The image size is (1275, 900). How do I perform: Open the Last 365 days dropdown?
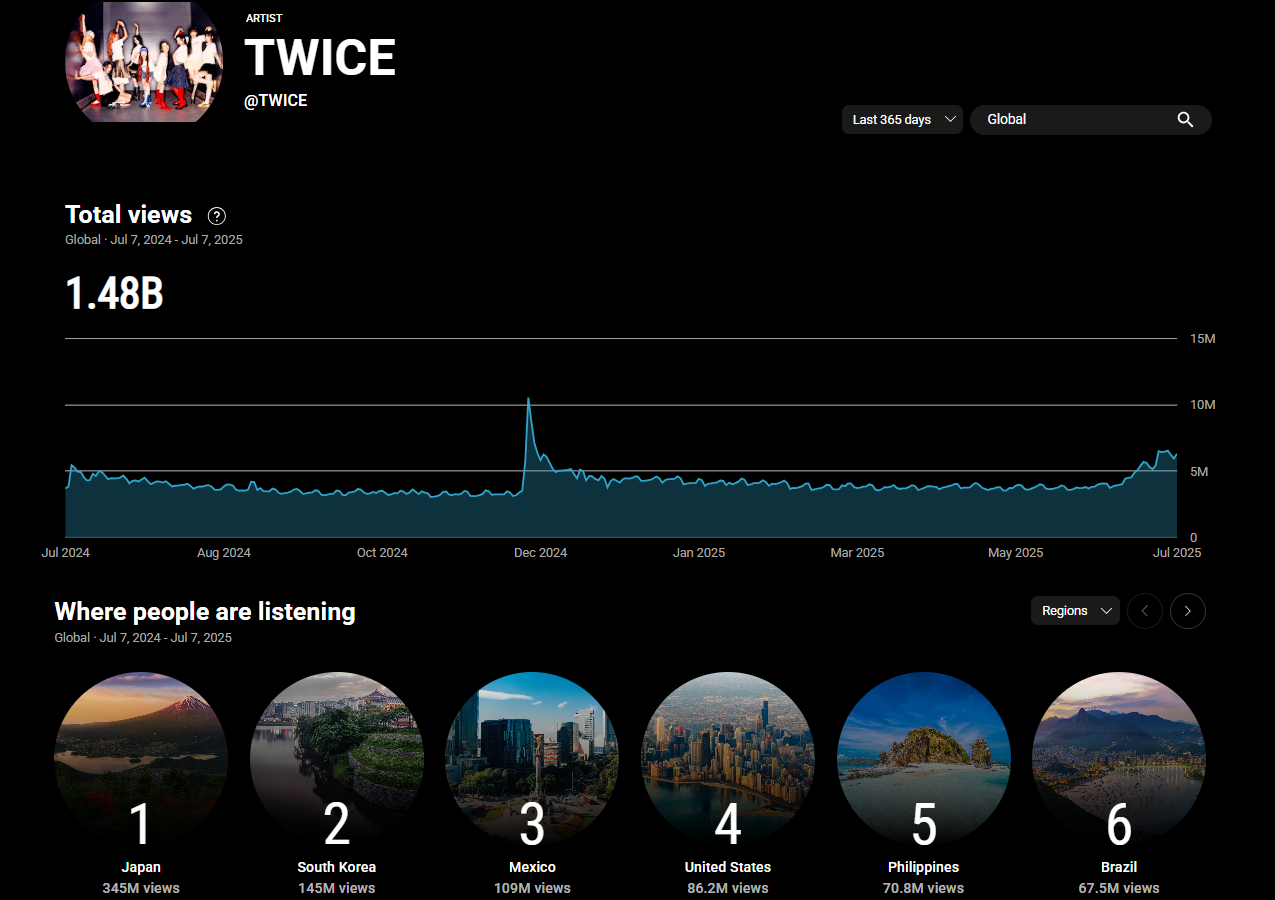(902, 120)
